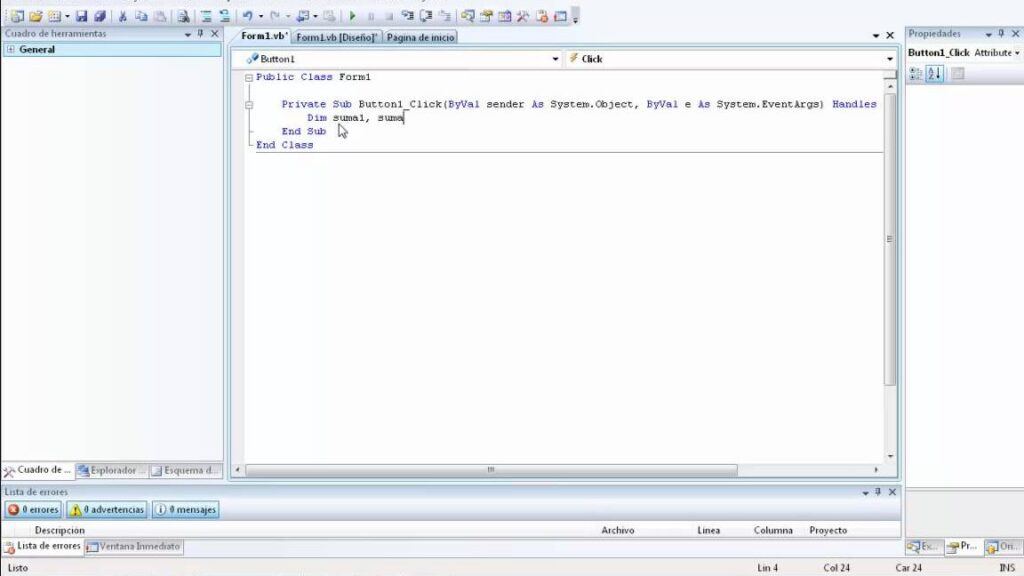The image size is (1024, 576).
Task: Select the Explorador bottom tab
Action: [x=110, y=470]
